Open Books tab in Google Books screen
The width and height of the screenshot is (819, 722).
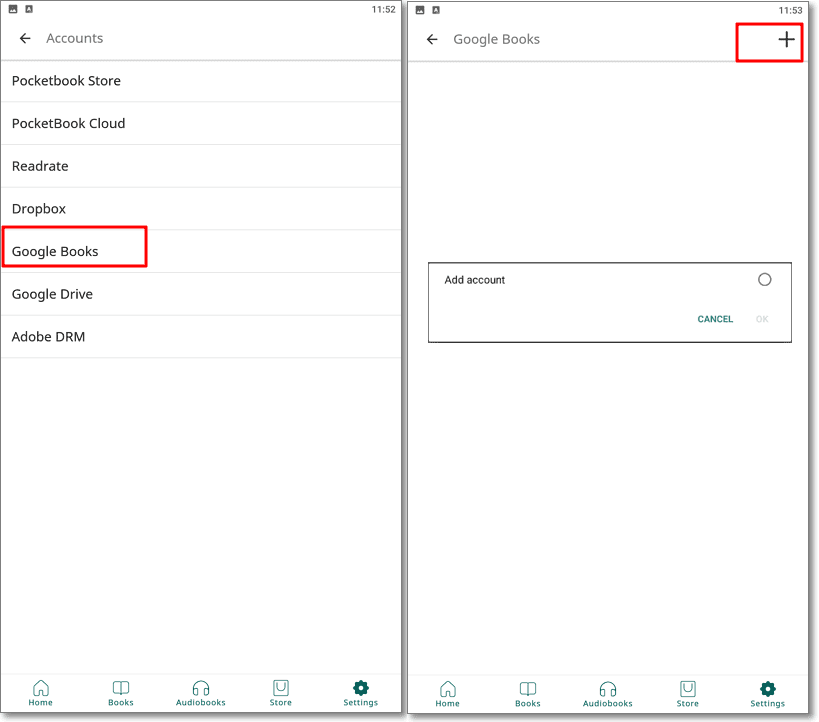(x=528, y=694)
